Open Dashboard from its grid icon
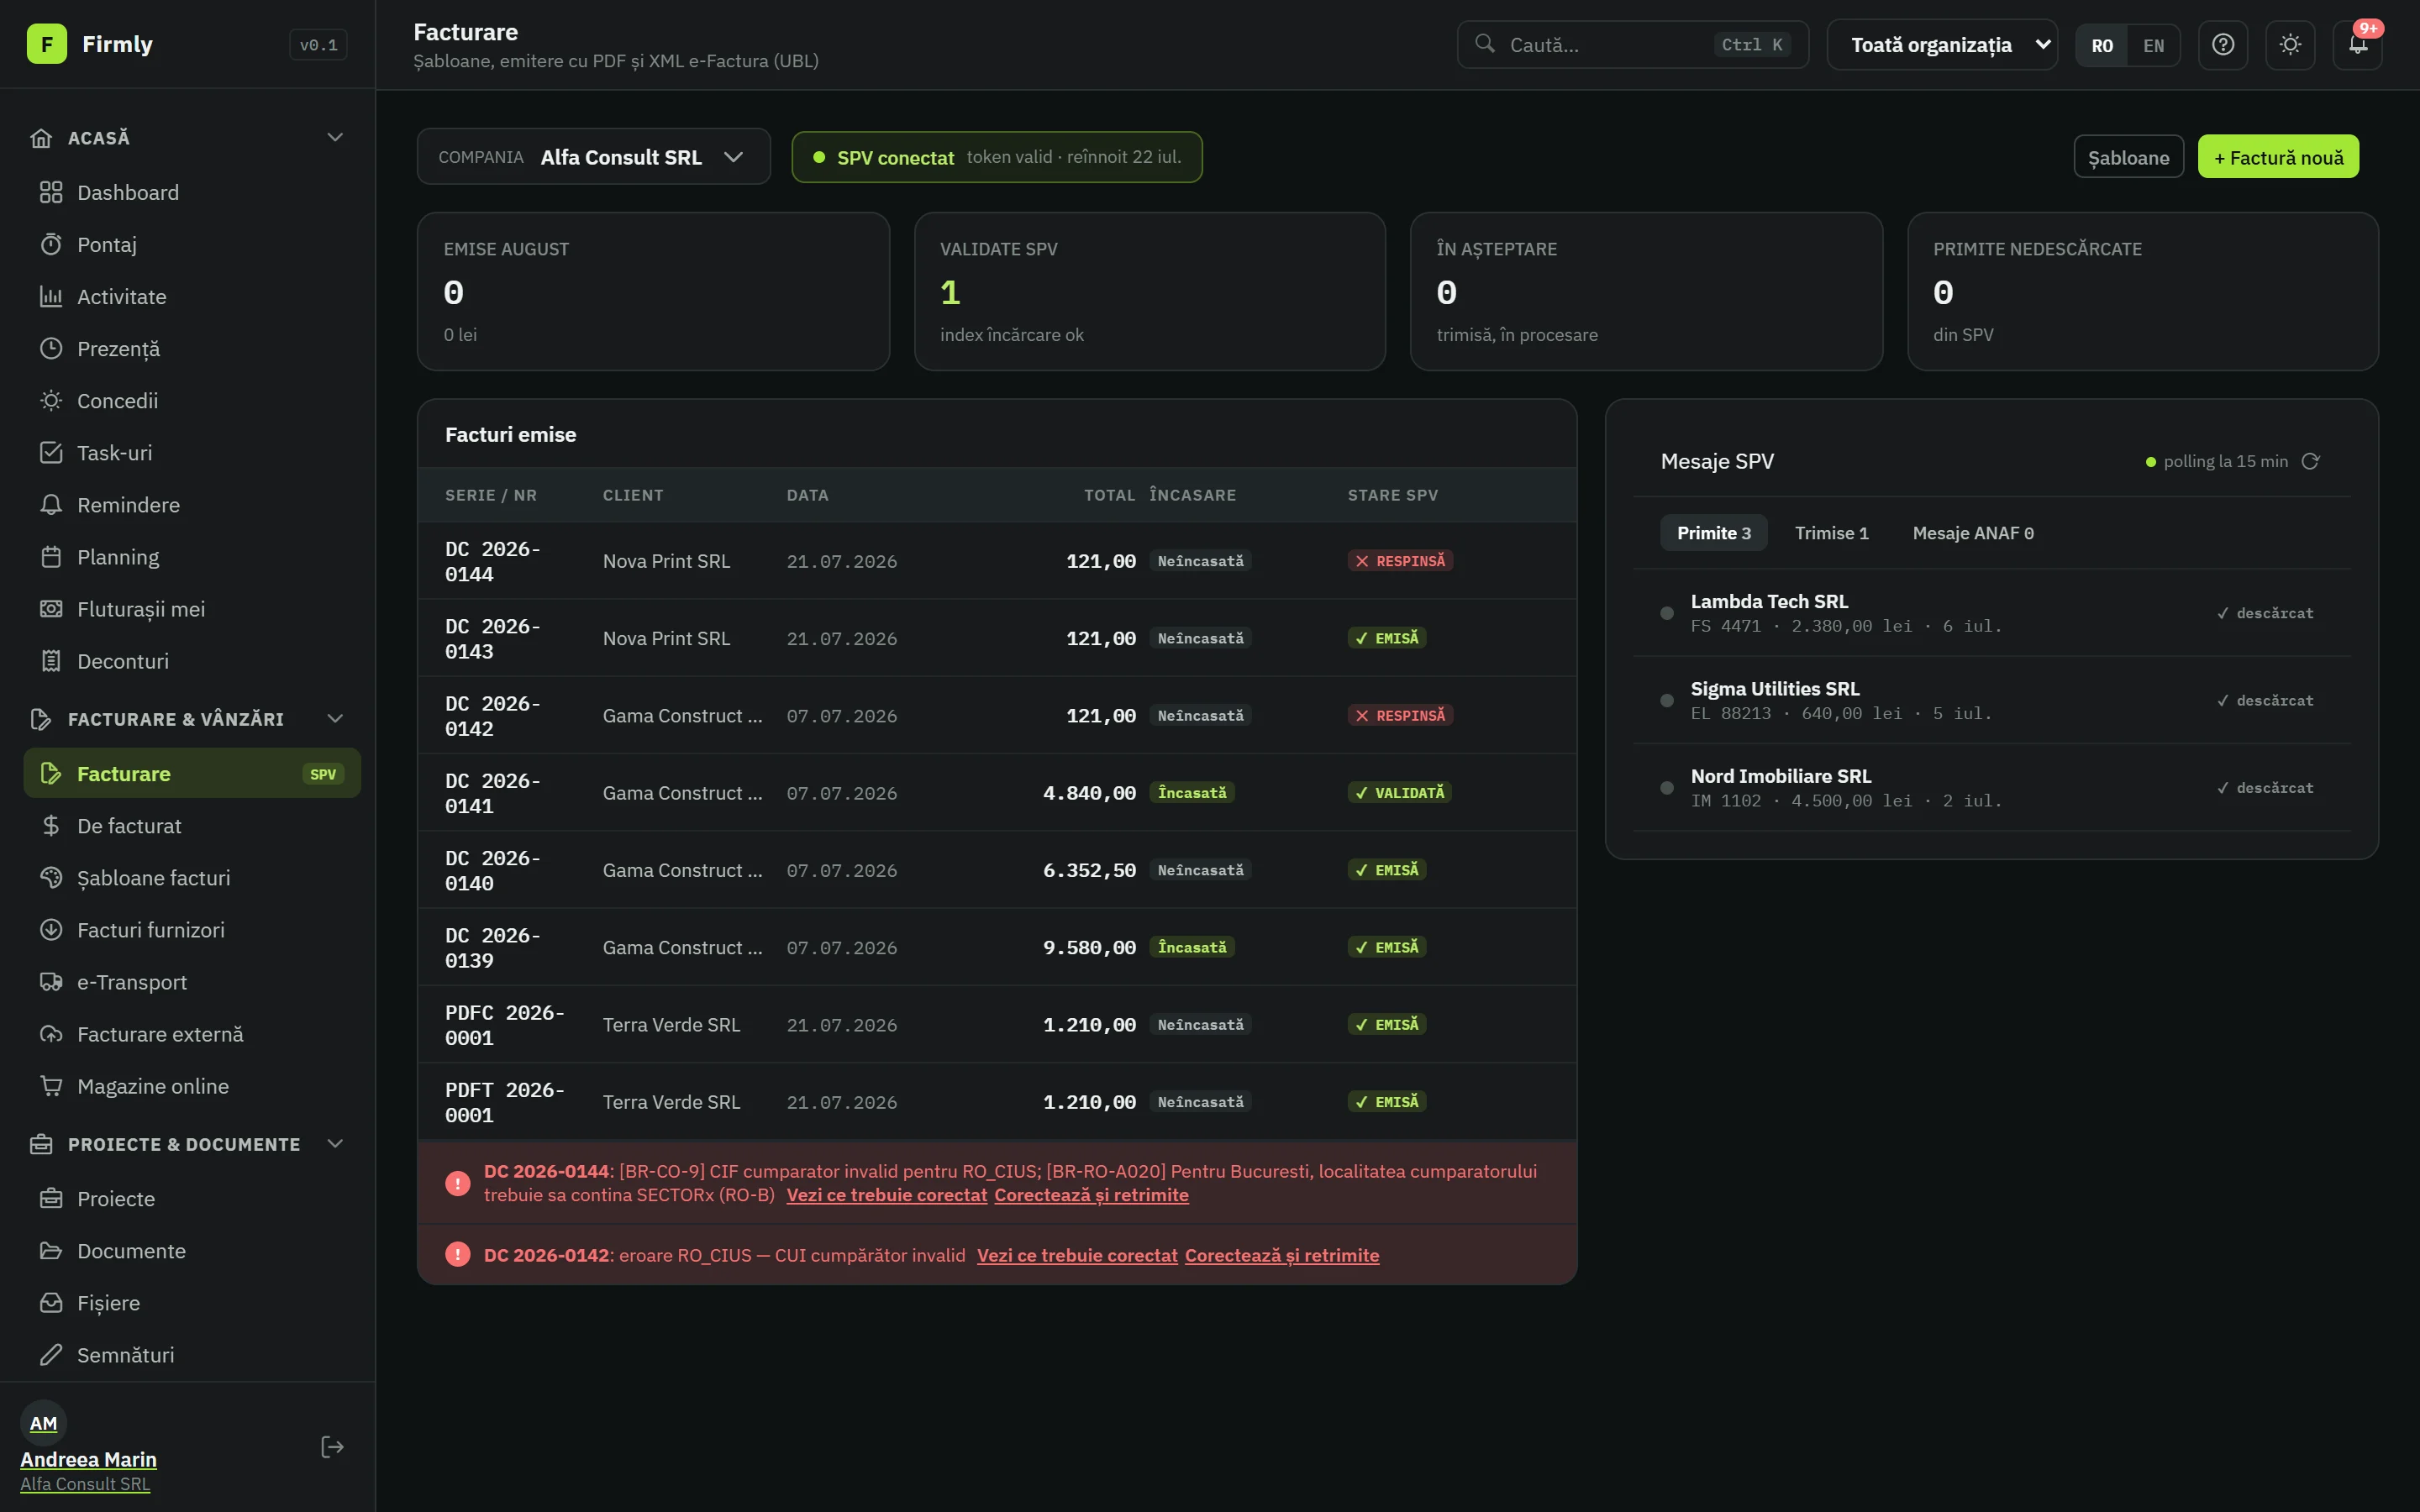2420x1512 pixels. [x=51, y=192]
